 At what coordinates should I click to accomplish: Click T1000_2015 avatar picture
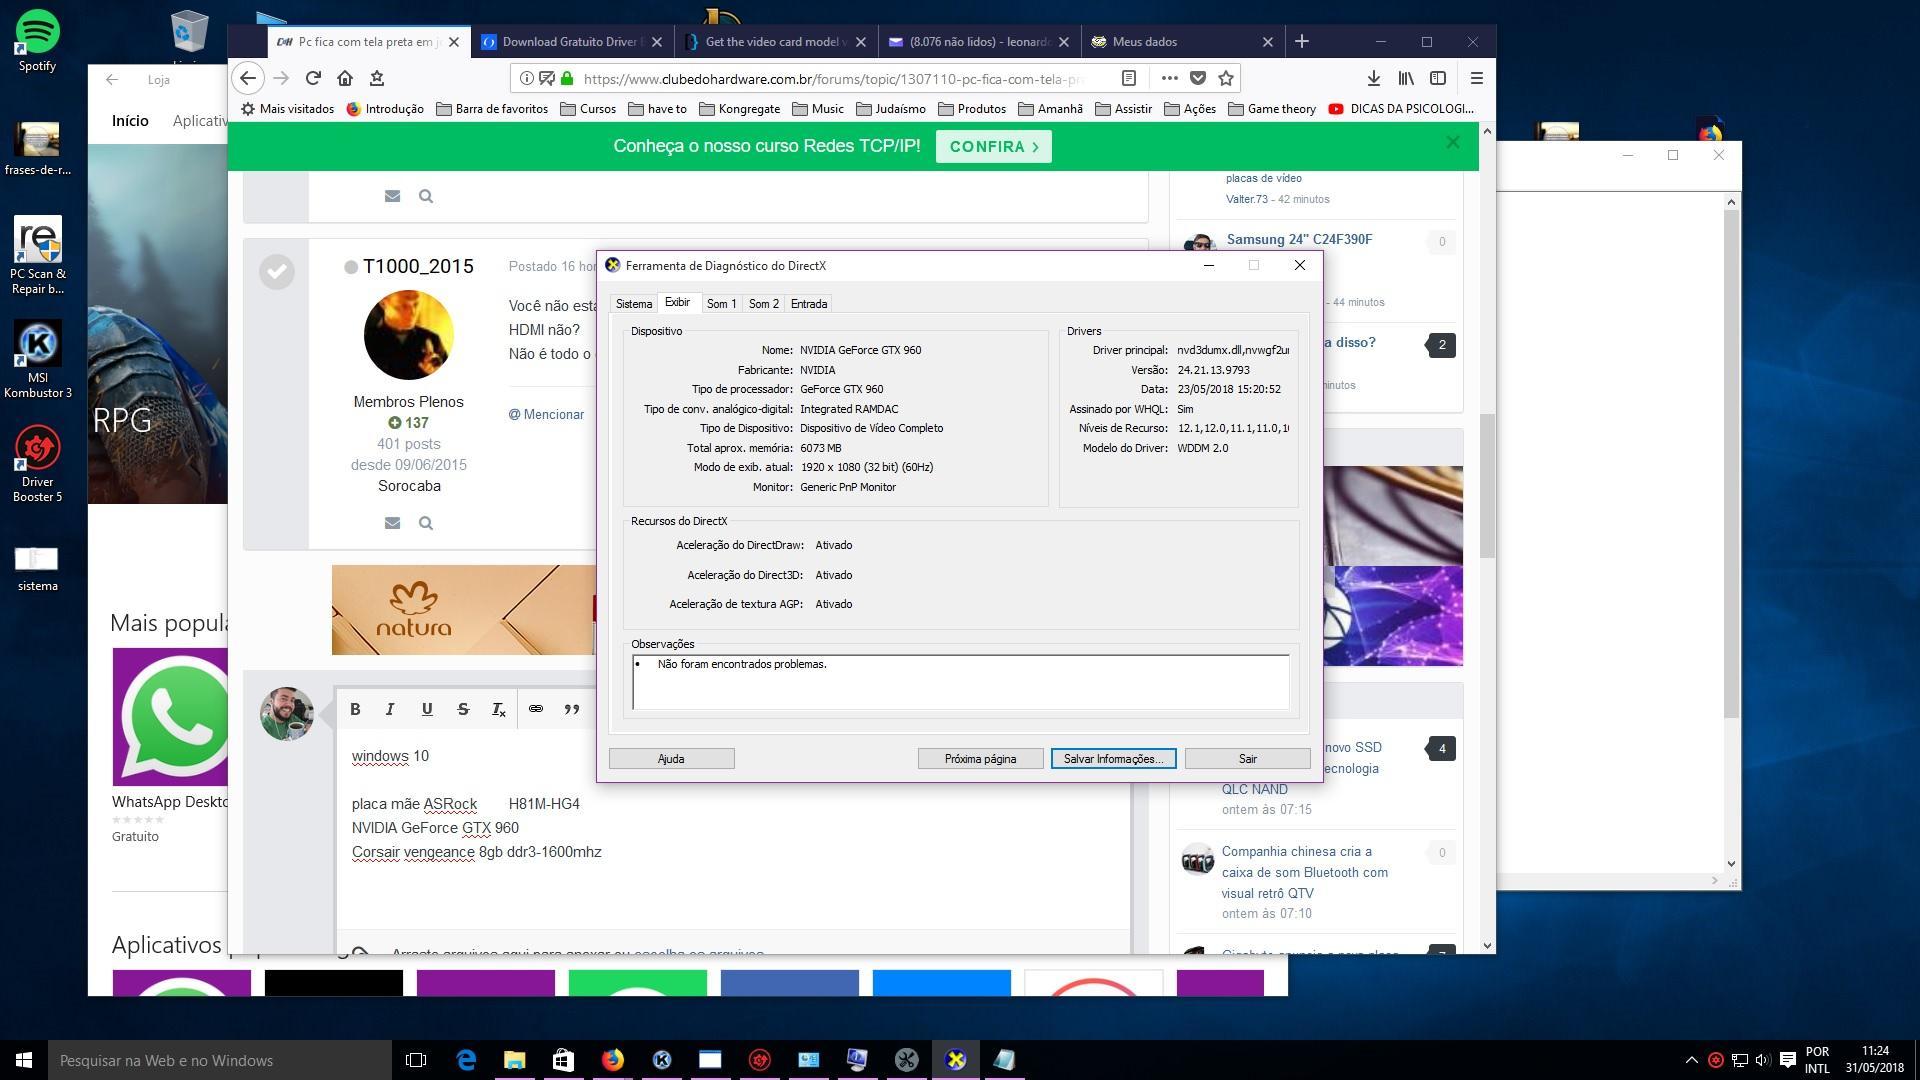408,334
